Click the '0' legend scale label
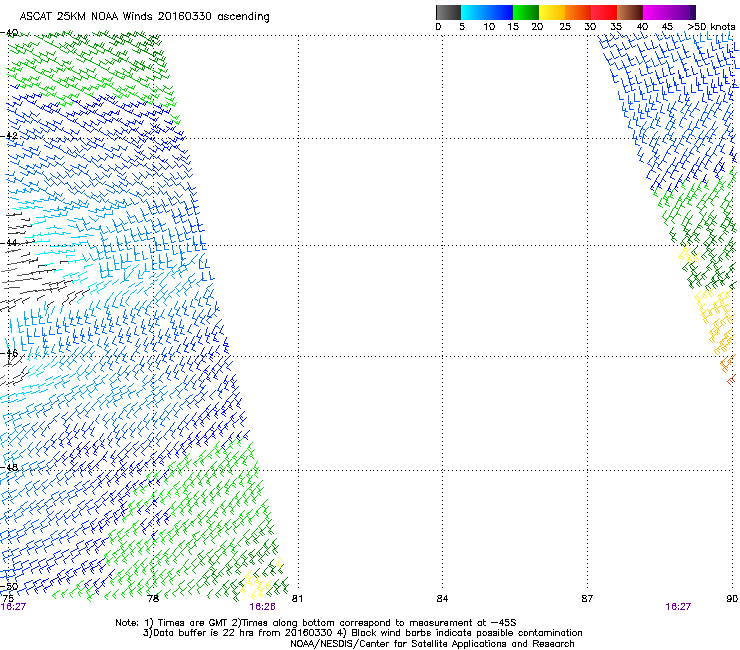Screen dimensions: 740x650 click(x=438, y=27)
